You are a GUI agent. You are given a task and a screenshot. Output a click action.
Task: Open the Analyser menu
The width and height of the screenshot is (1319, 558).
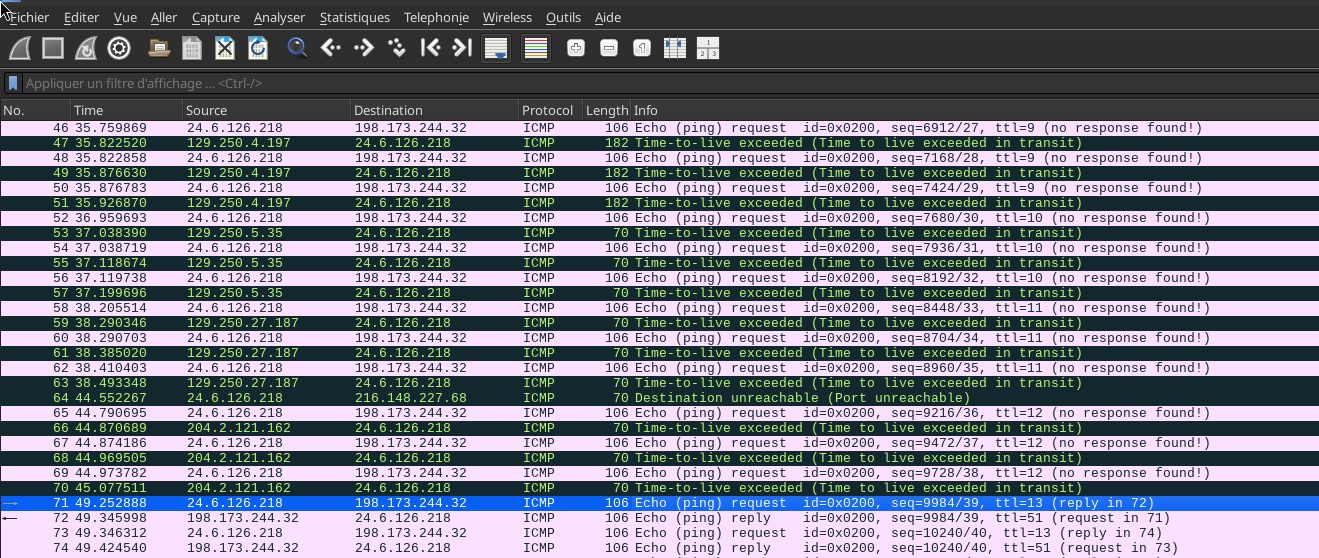coord(280,17)
